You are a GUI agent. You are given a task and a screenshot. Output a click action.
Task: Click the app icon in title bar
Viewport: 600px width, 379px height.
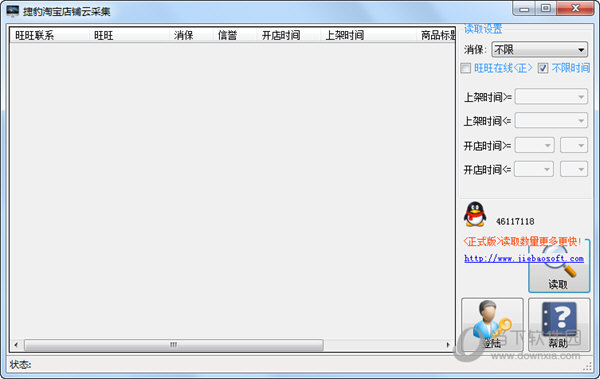(13, 11)
